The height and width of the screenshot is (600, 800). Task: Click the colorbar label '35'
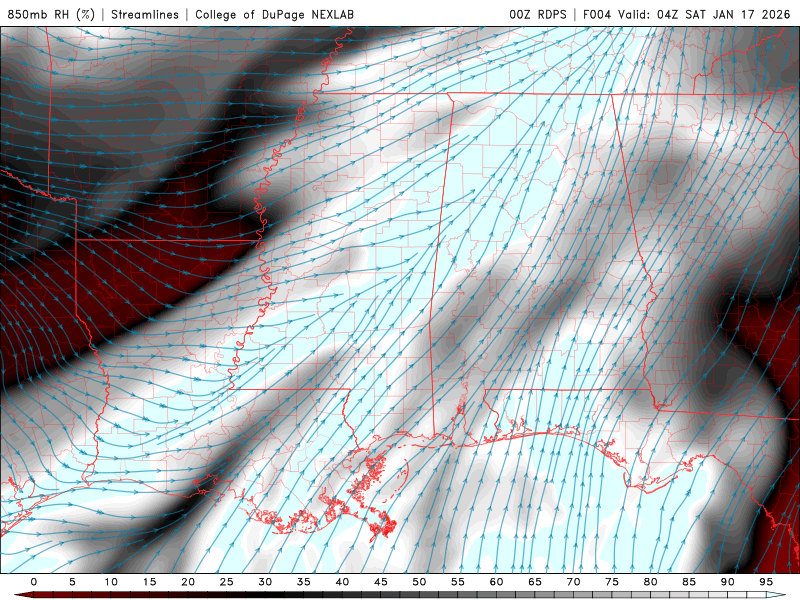pyautogui.click(x=304, y=582)
